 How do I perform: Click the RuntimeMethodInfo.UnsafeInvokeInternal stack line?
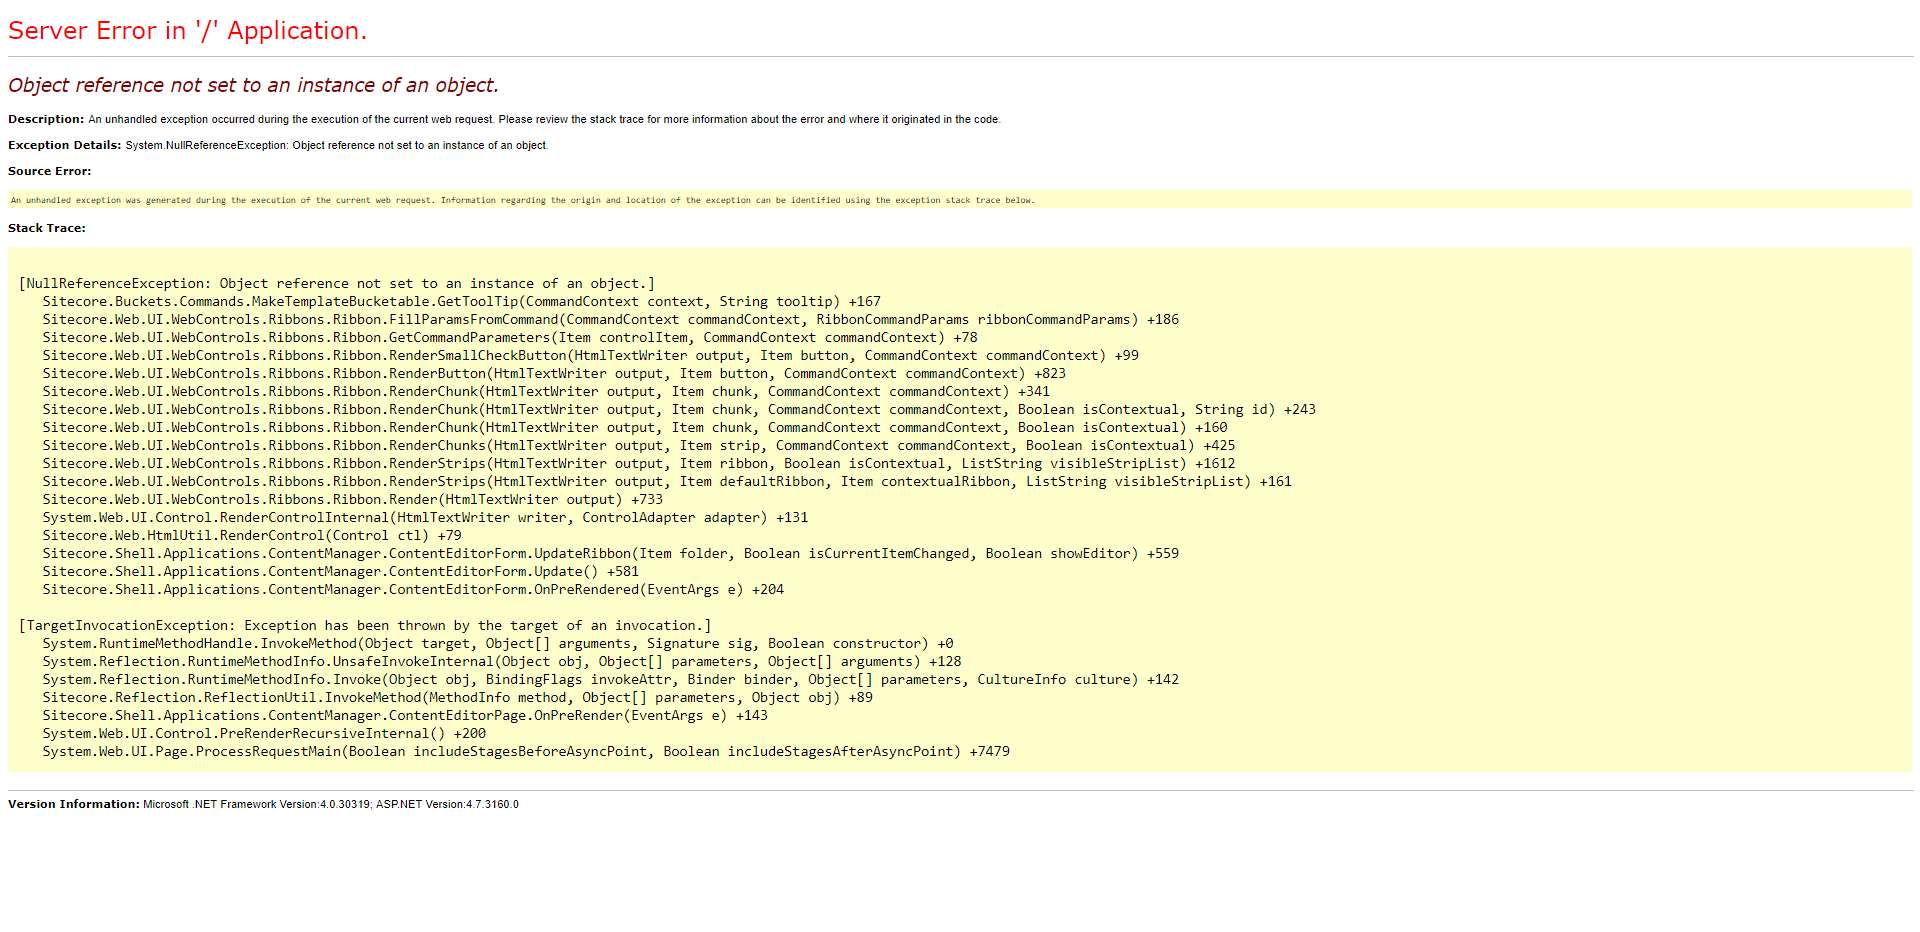502,662
